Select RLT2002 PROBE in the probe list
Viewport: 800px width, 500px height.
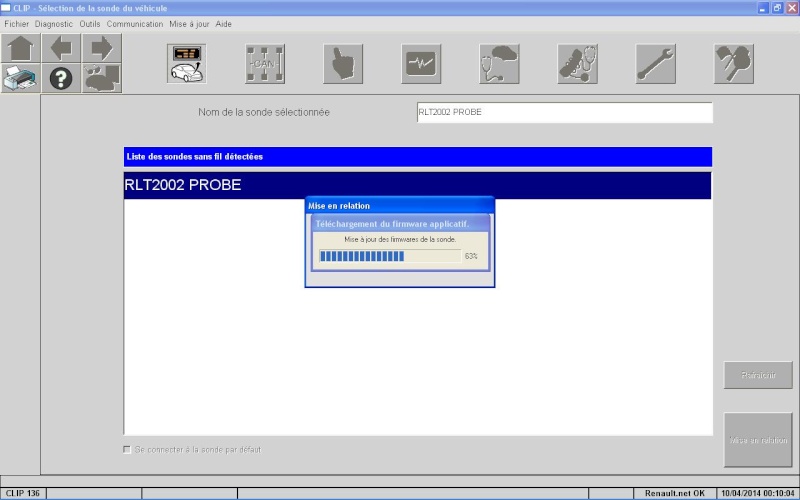pos(417,185)
